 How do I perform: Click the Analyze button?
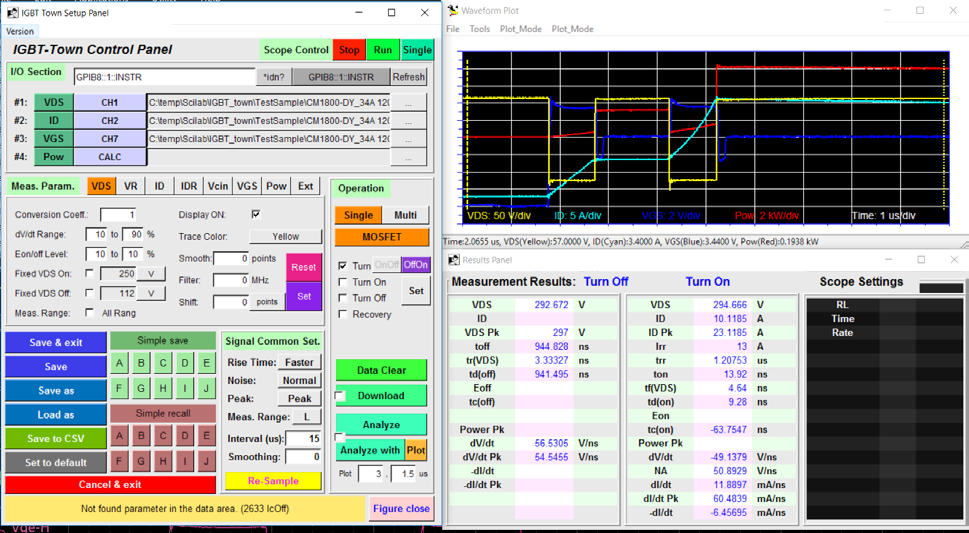381,425
